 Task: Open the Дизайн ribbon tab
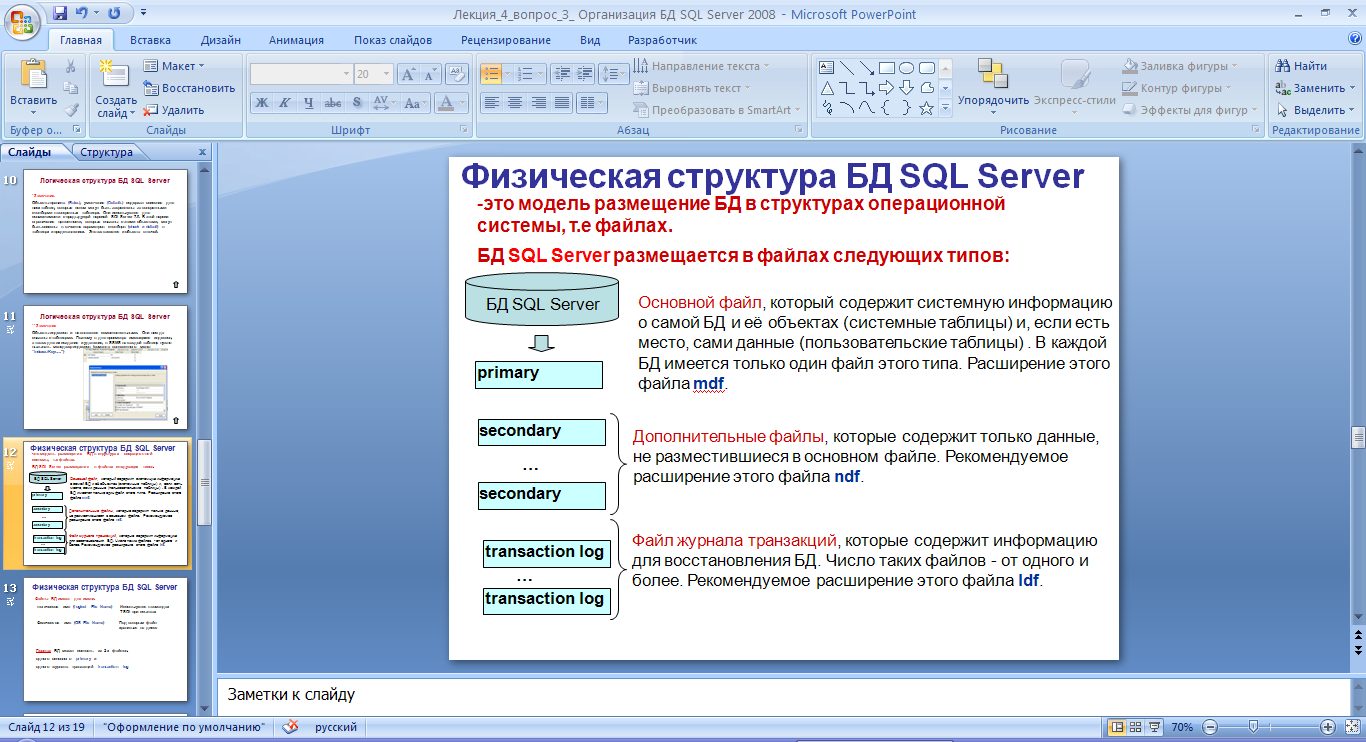coord(220,40)
